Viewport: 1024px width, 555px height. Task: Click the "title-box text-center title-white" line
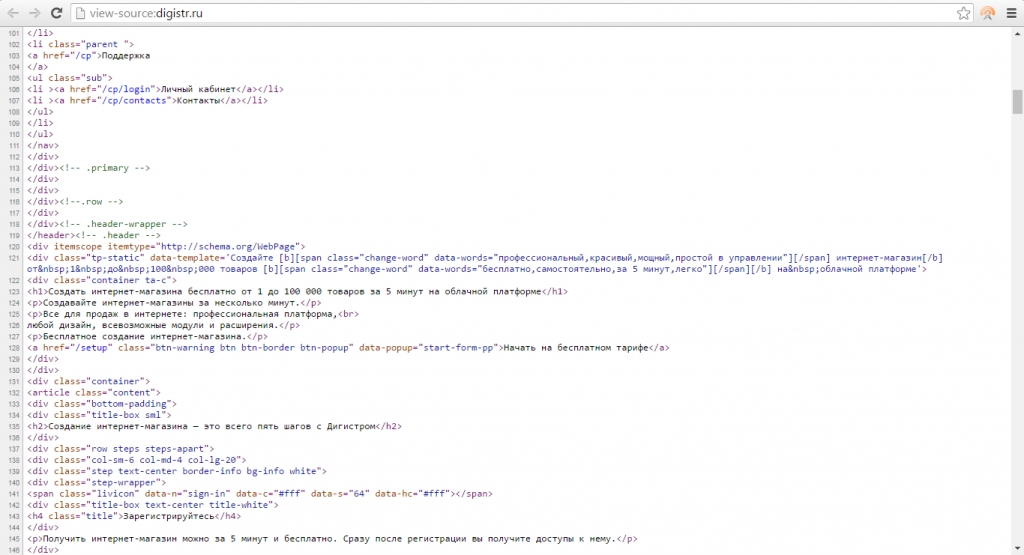pyautogui.click(x=153, y=505)
